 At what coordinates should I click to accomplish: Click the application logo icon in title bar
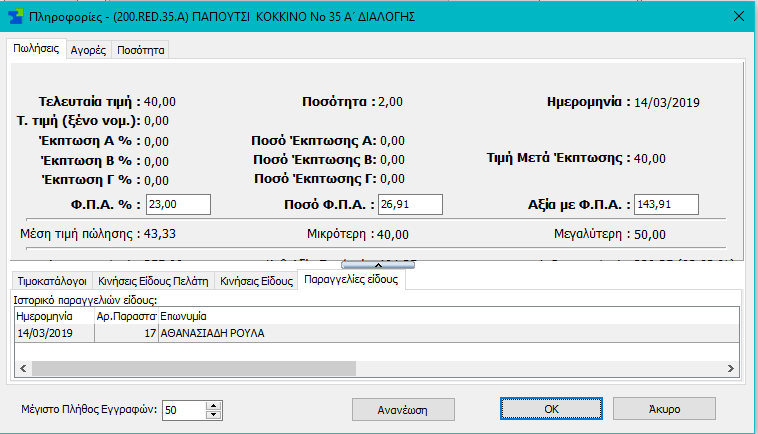coord(15,17)
